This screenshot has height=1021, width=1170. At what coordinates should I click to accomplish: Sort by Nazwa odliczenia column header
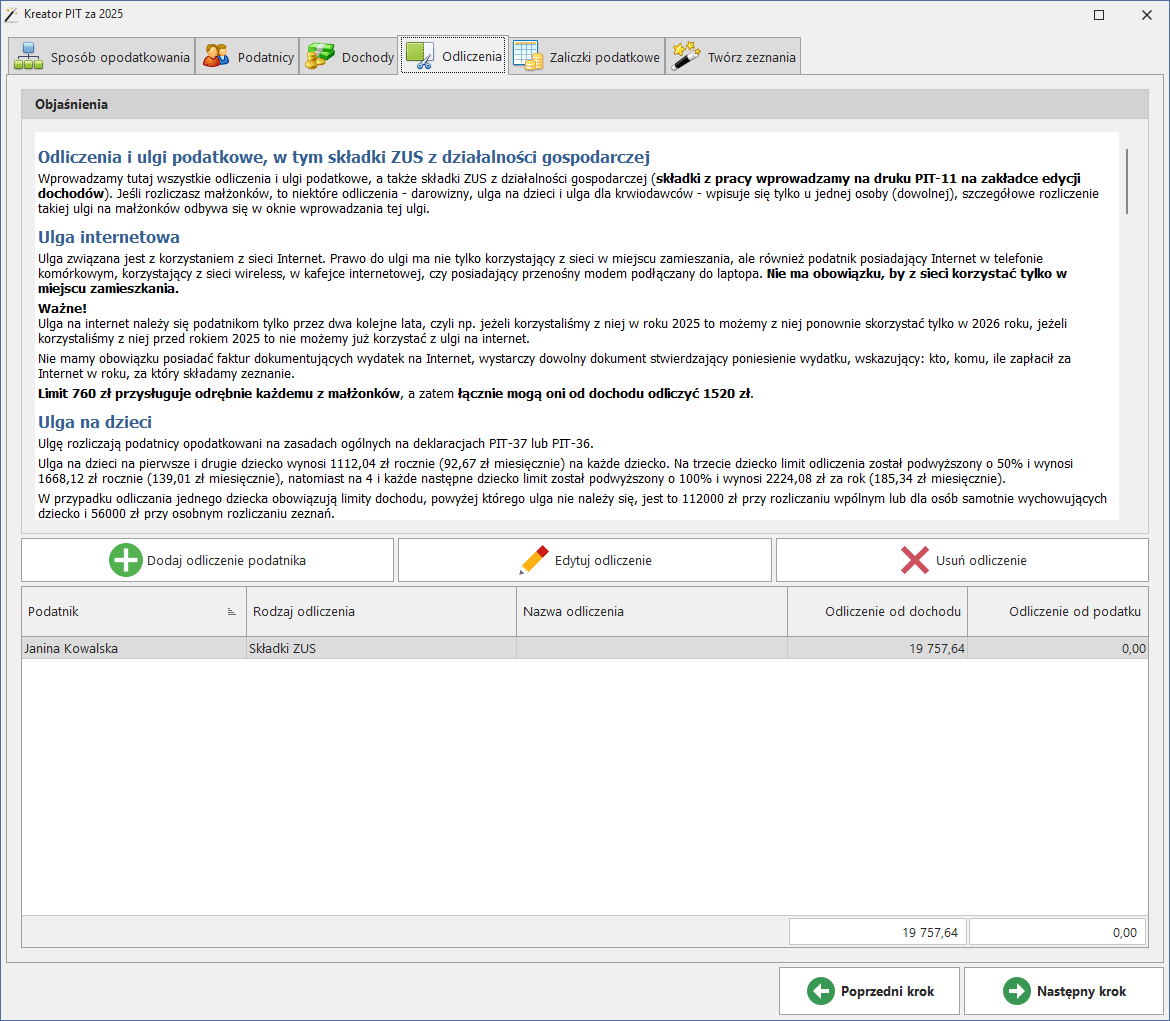pos(651,611)
